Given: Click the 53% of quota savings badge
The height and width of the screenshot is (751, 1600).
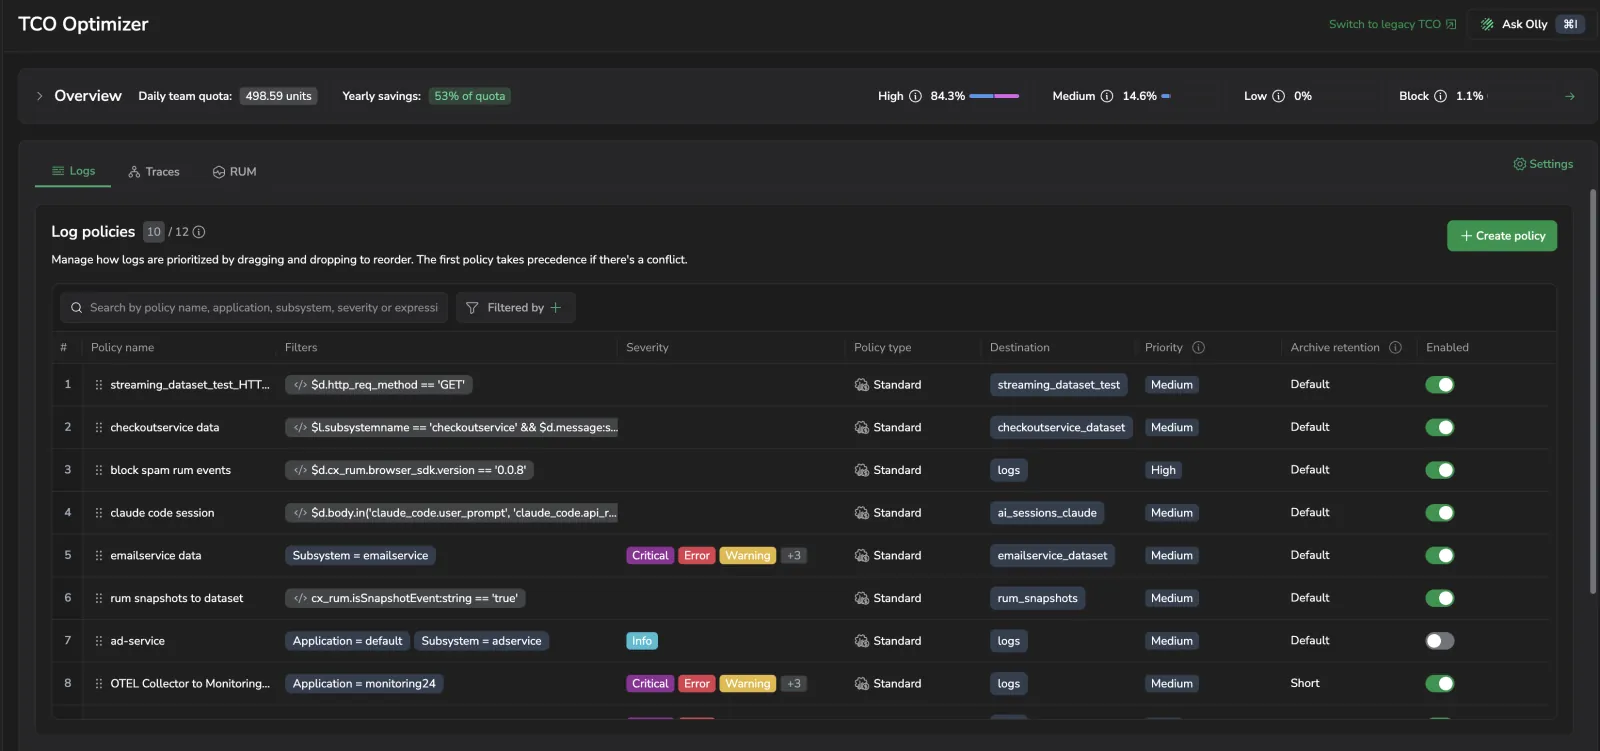Looking at the screenshot, I should [470, 96].
